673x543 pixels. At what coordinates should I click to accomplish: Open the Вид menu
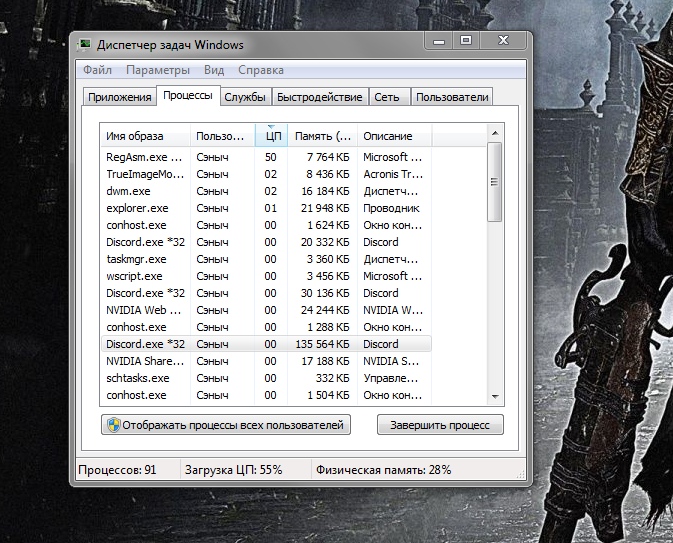[x=214, y=70]
